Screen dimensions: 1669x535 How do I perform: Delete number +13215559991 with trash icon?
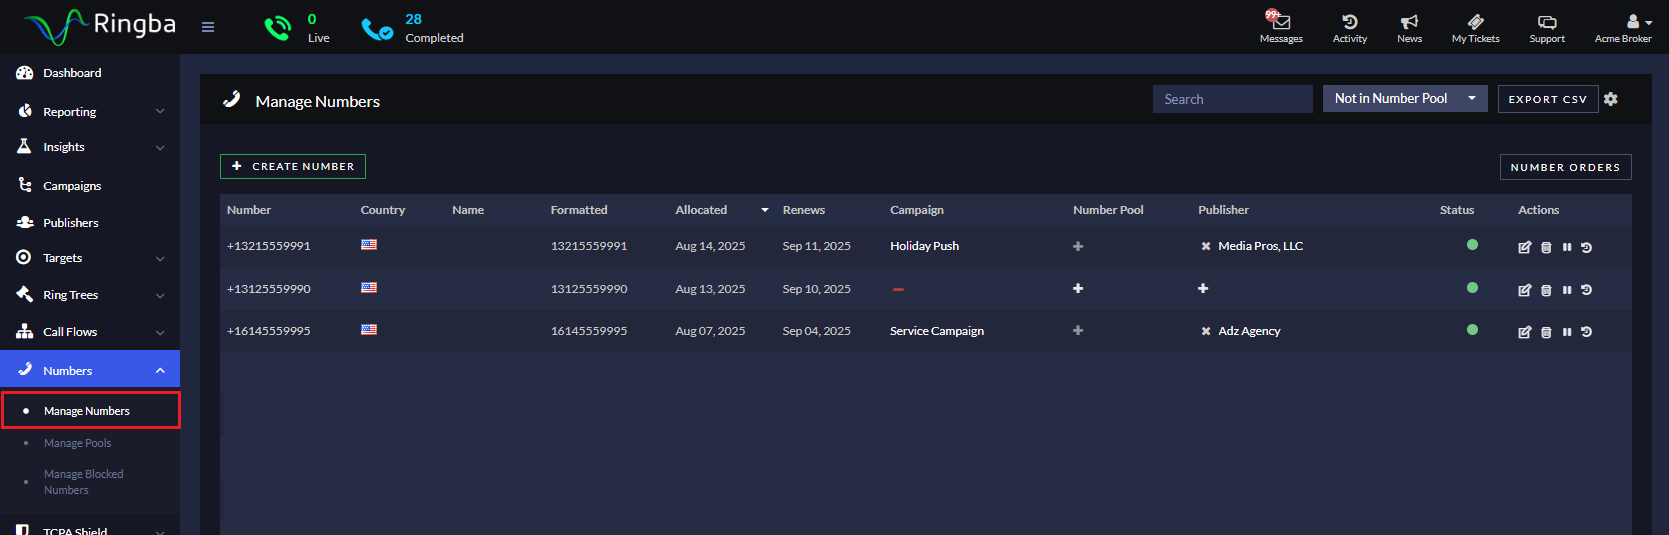pyautogui.click(x=1546, y=247)
